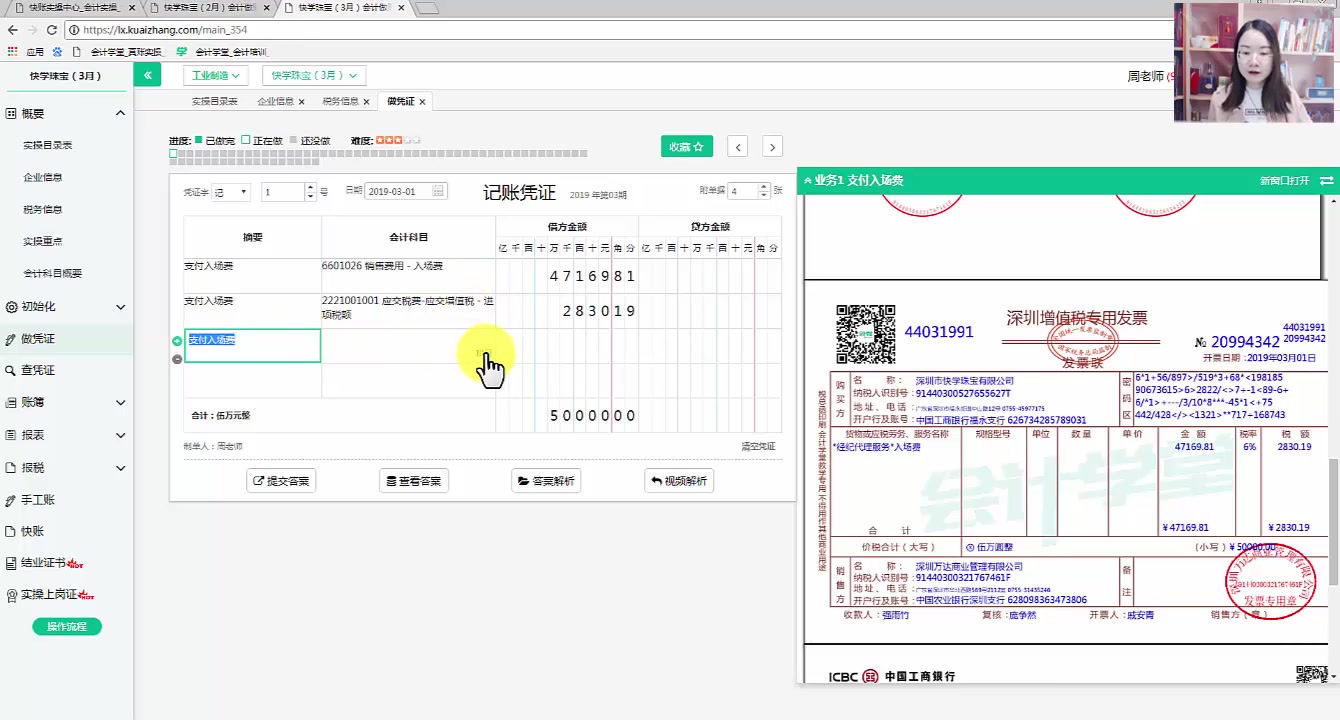Remove row with gray minus icon

point(177,358)
